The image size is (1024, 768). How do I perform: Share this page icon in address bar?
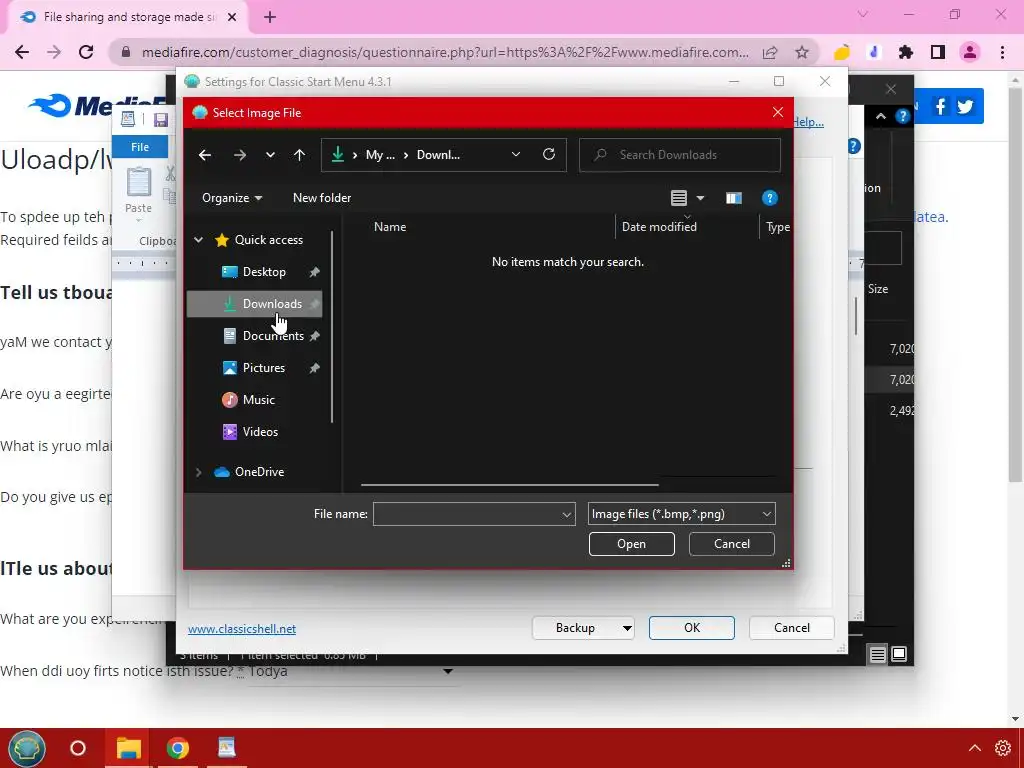pos(770,52)
